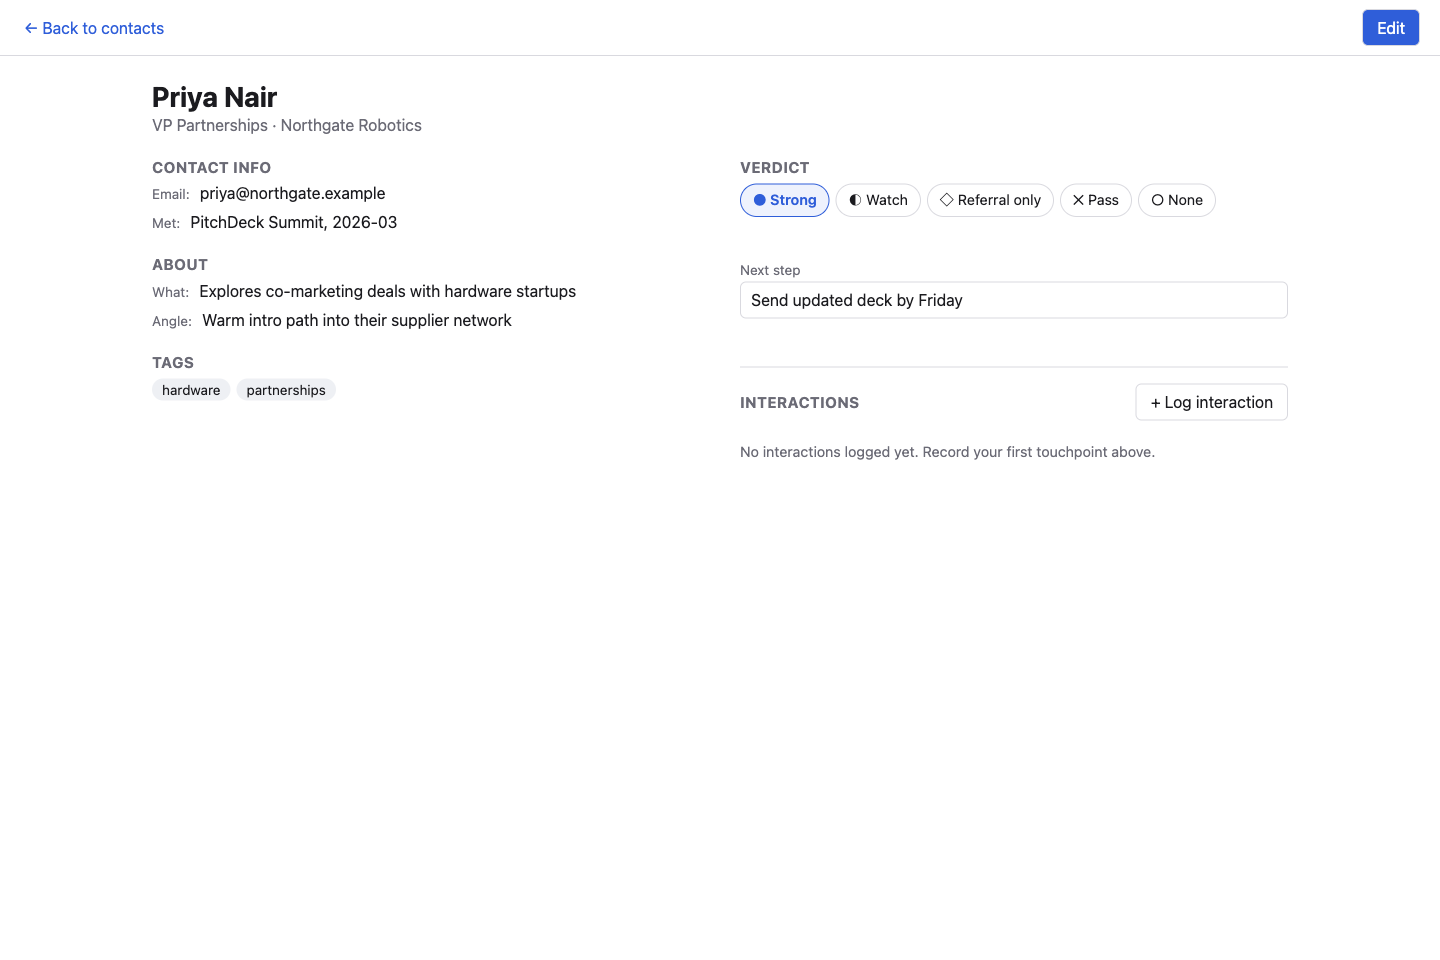Screen dimensions: 1440x960
Task: Click 'Explores co-marketing deals with hardware startups'
Action: point(387,291)
